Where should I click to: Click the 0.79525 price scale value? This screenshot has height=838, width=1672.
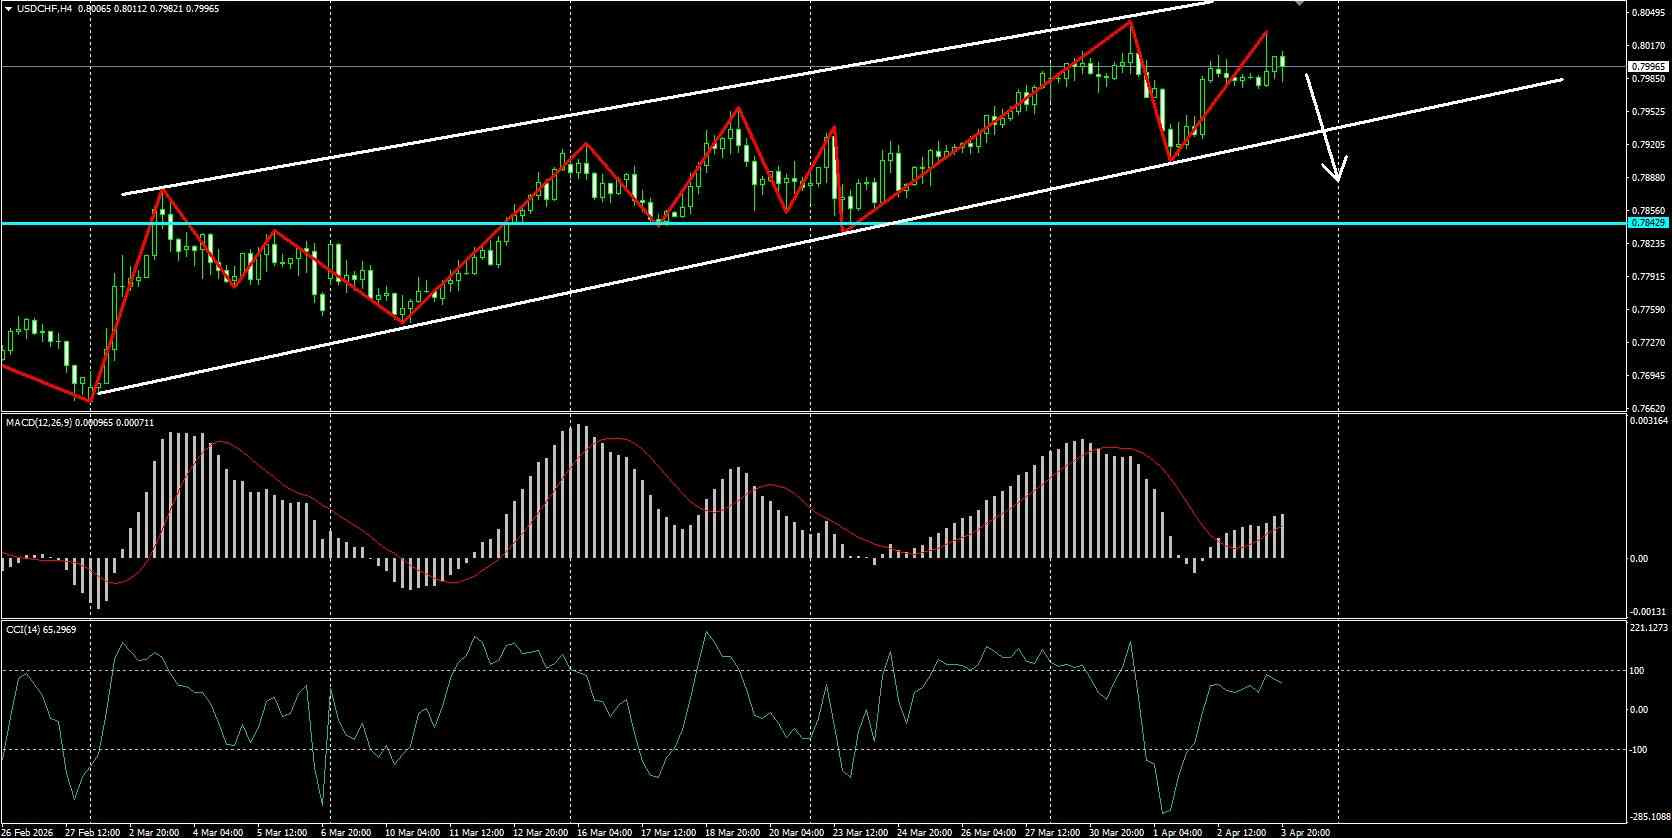click(1647, 111)
